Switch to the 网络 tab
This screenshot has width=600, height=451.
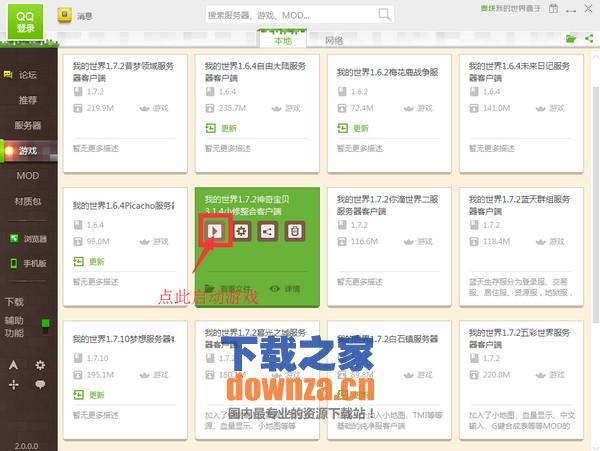coord(334,40)
